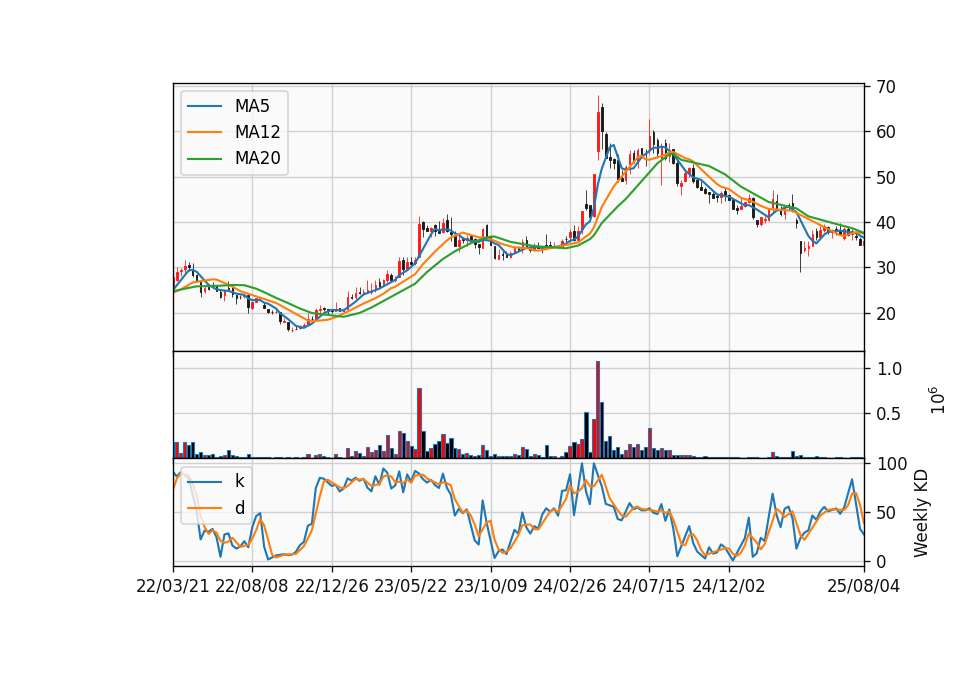Click the blue MA5 legend line sample
The width and height of the screenshot is (960, 690).
(204, 107)
